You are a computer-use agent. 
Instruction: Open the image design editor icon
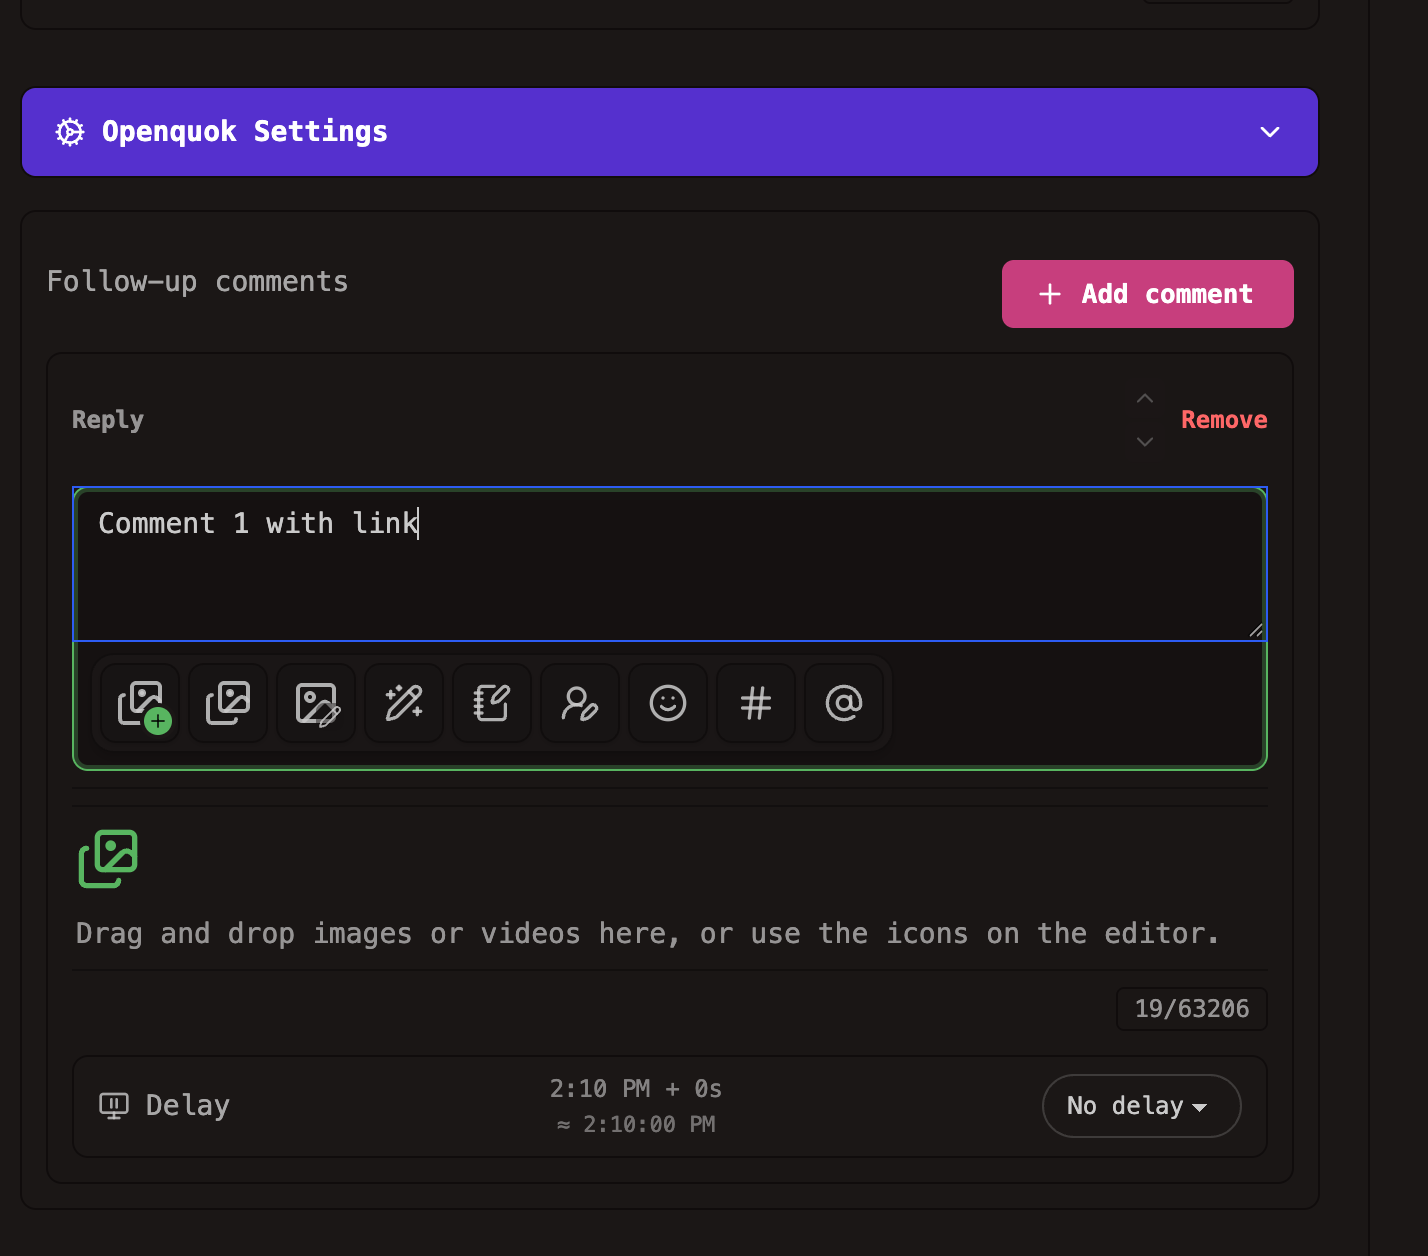(316, 704)
